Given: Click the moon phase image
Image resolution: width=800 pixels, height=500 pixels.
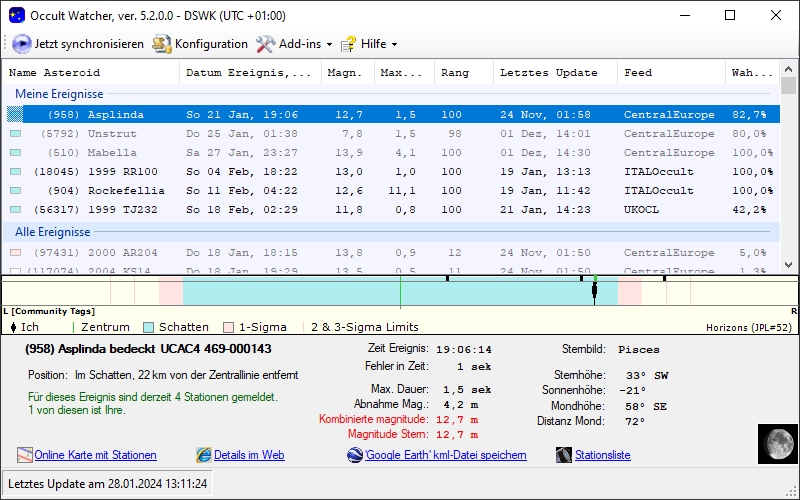Looking at the screenshot, I should pyautogui.click(x=775, y=442).
